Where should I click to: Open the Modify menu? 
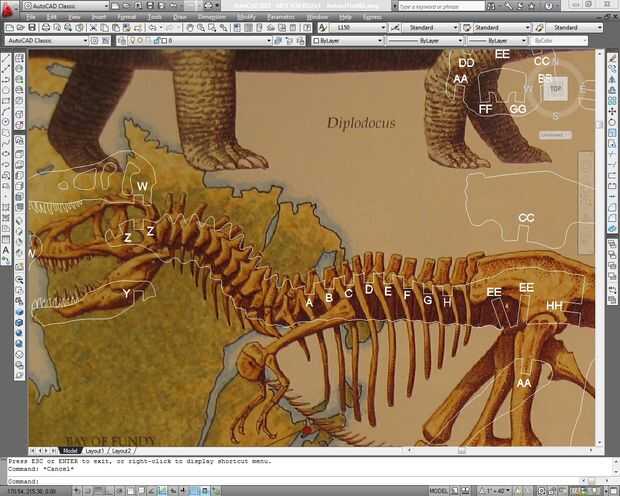point(246,17)
